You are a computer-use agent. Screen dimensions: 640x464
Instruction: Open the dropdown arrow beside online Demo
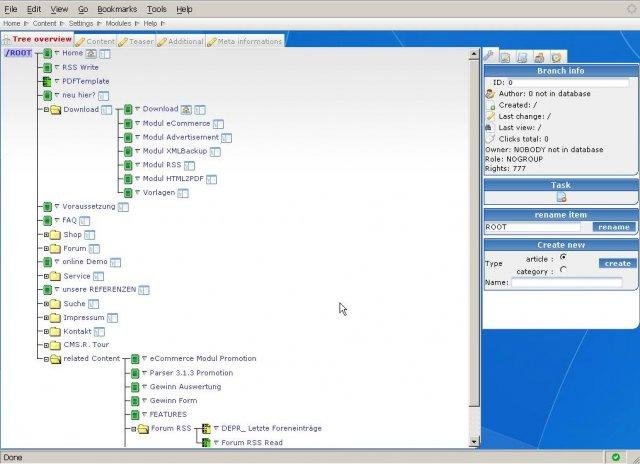pyautogui.click(x=57, y=262)
